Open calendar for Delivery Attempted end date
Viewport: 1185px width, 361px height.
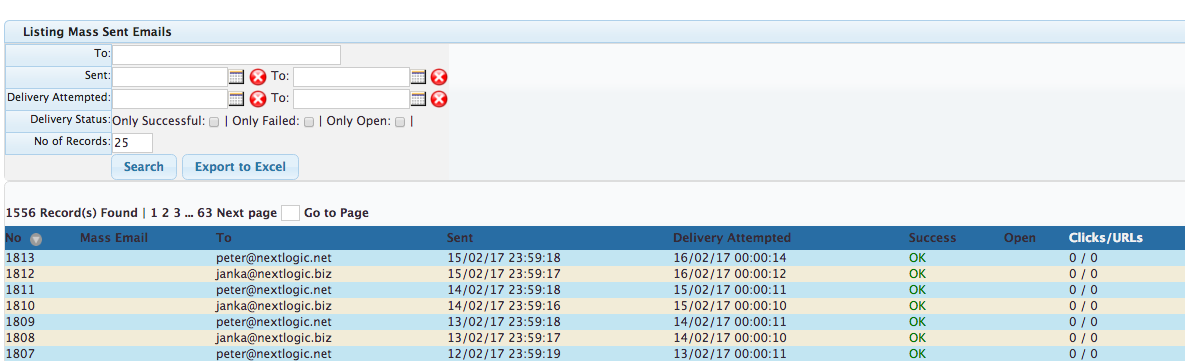419,98
